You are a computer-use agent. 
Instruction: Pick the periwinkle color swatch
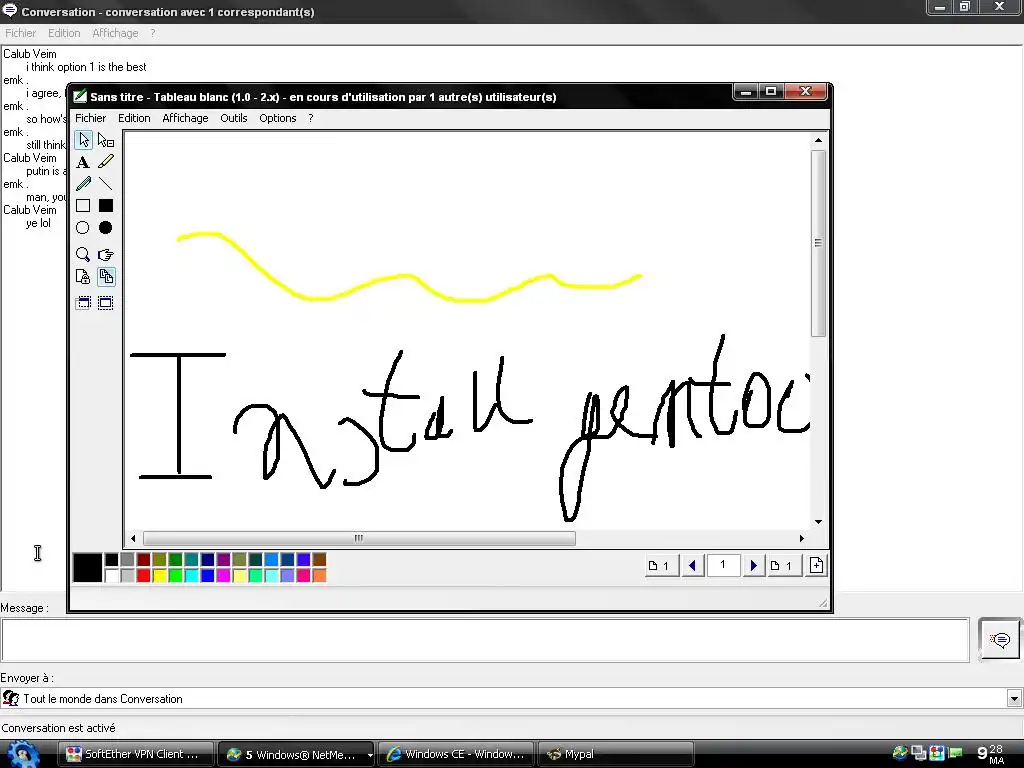tap(287, 575)
